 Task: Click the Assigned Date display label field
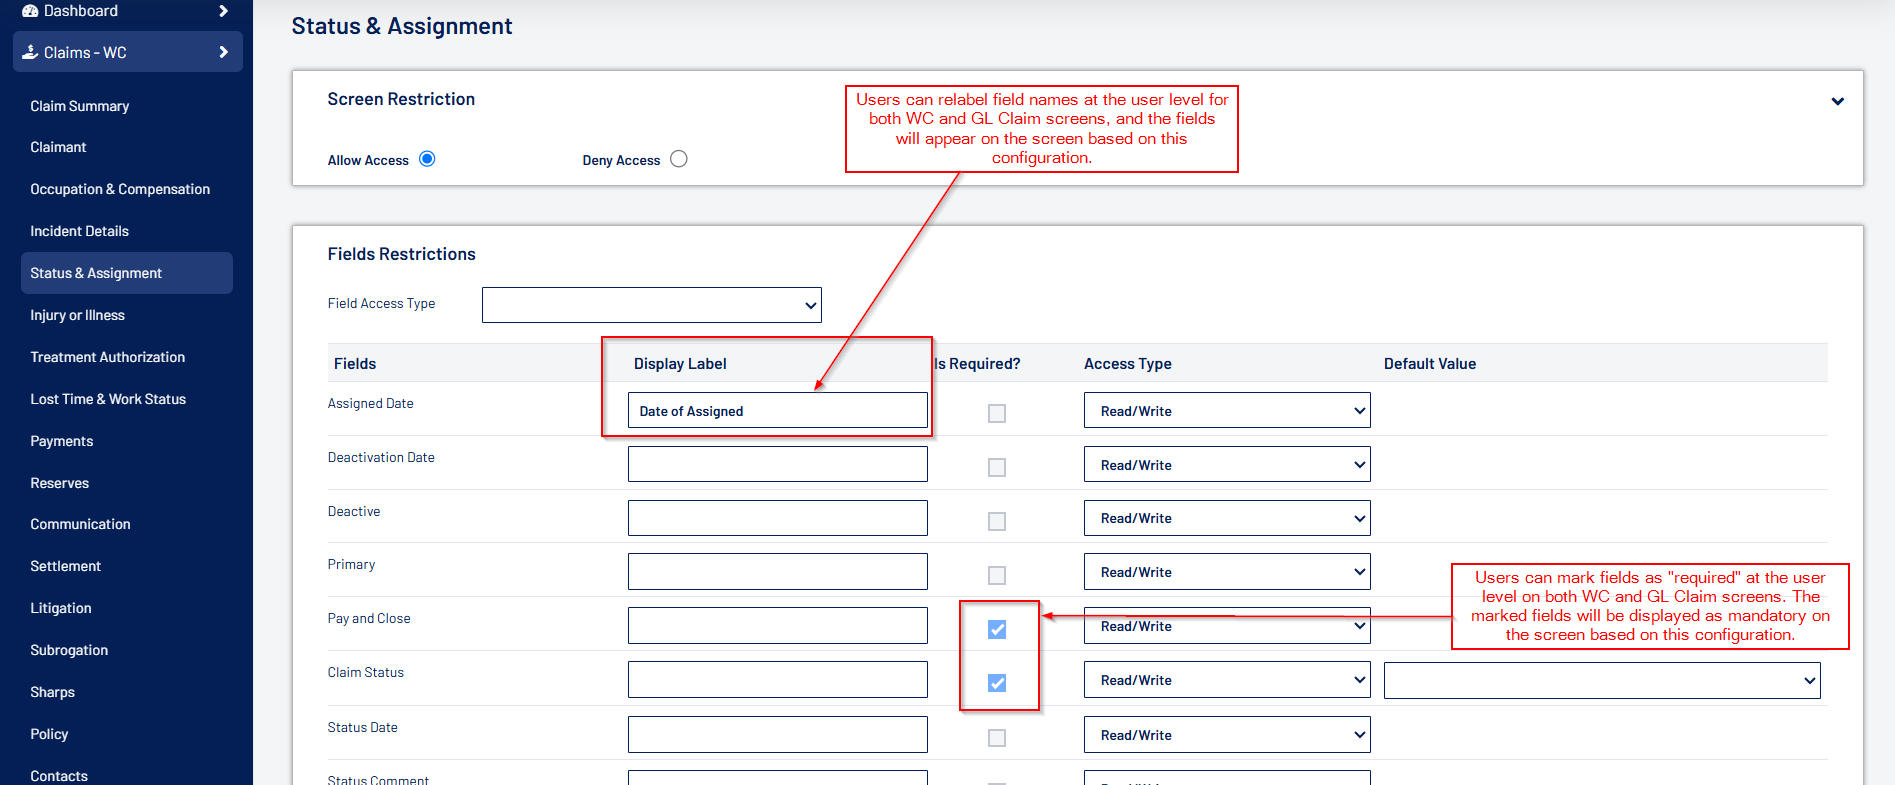point(777,411)
